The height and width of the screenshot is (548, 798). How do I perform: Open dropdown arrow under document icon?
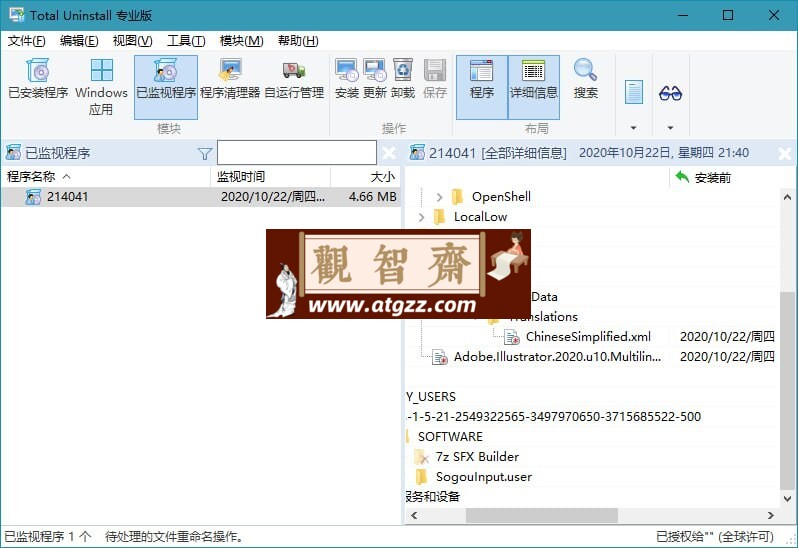point(634,128)
